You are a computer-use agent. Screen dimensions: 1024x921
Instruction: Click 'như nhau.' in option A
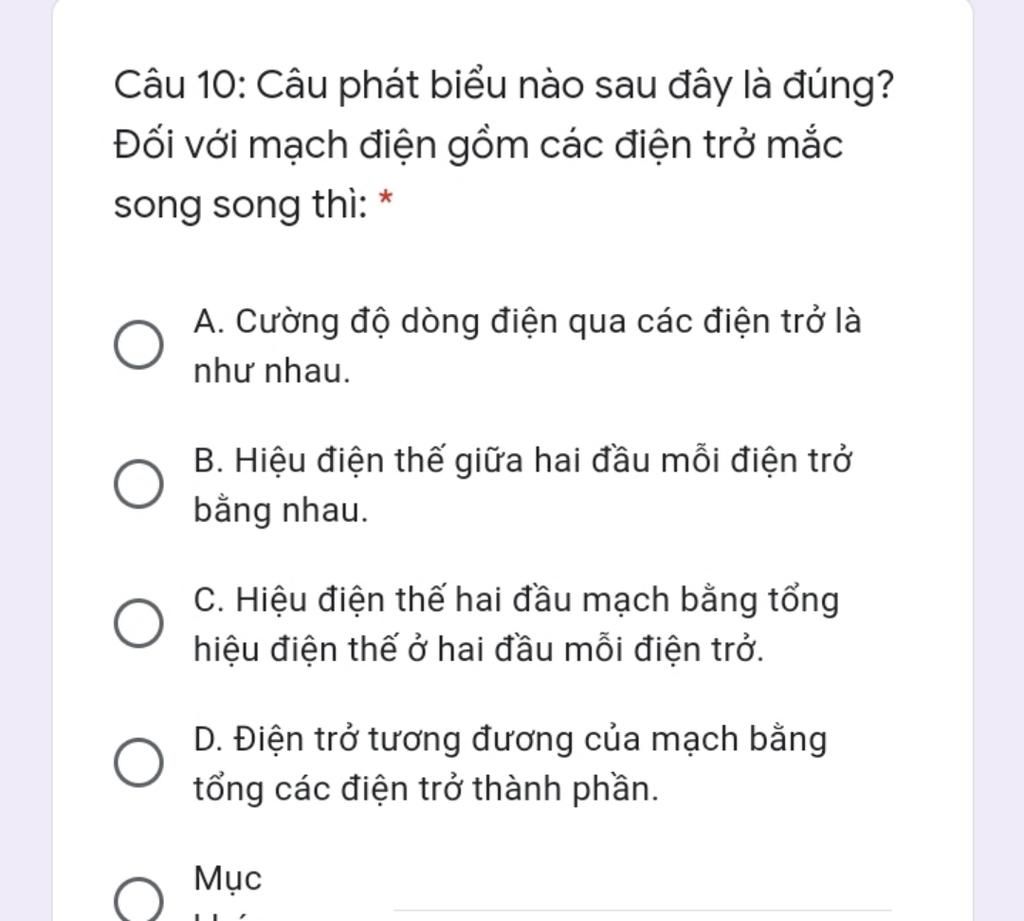(x=272, y=372)
